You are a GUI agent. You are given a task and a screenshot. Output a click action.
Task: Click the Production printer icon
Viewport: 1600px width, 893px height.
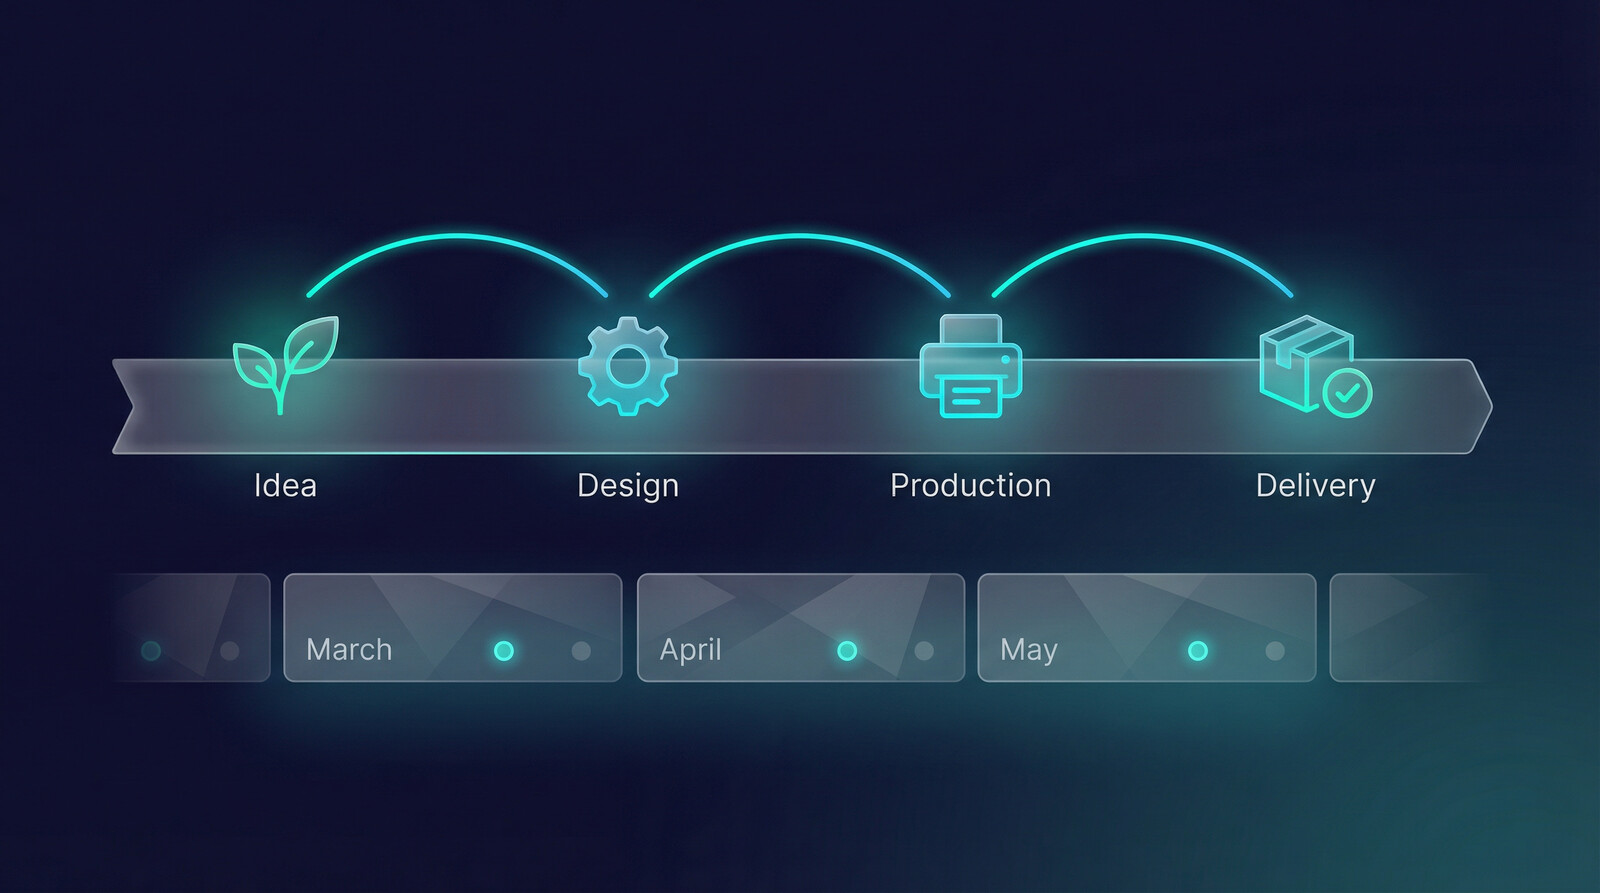pos(970,366)
